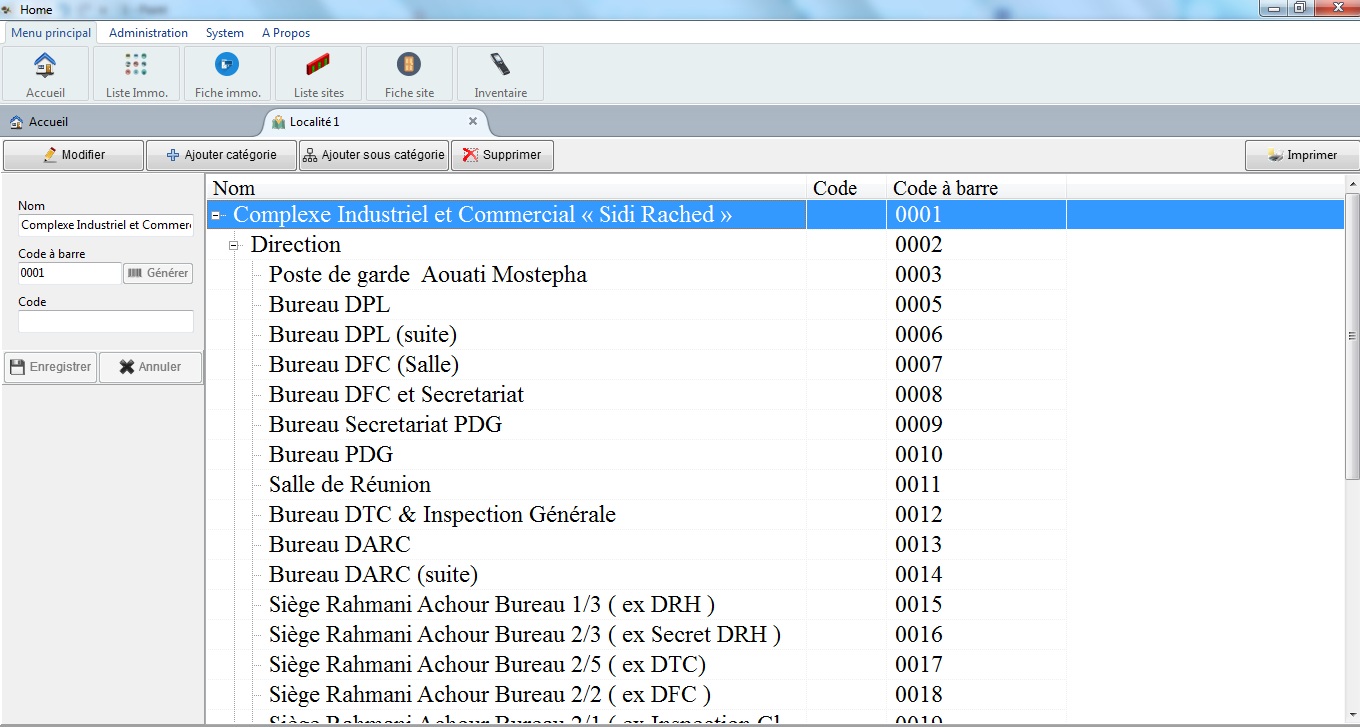The image size is (1360, 727).
Task: Launch the Inventaire scanner icon
Action: click(x=500, y=73)
